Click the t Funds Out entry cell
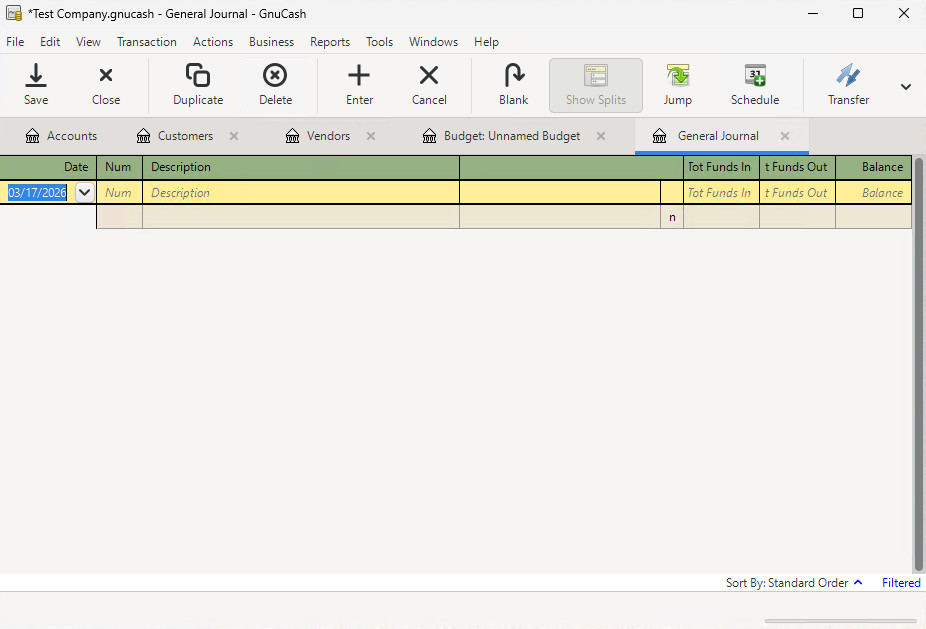 click(797, 193)
